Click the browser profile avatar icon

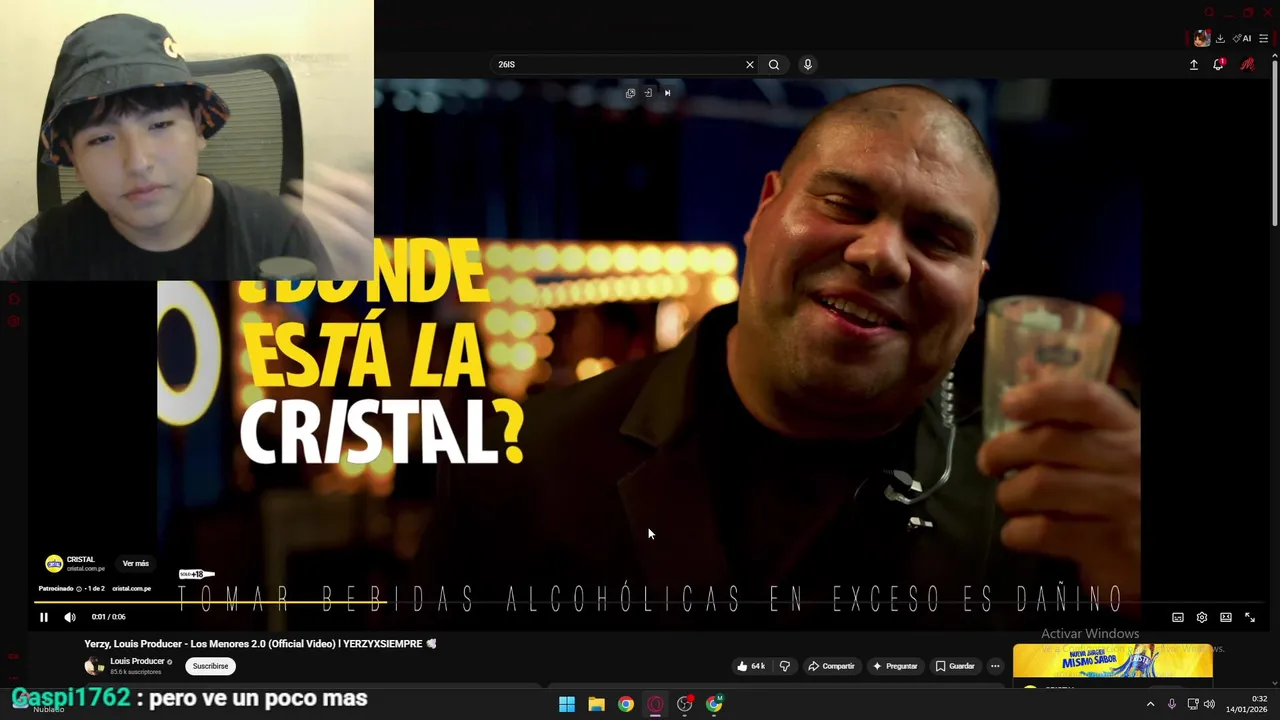point(1202,38)
